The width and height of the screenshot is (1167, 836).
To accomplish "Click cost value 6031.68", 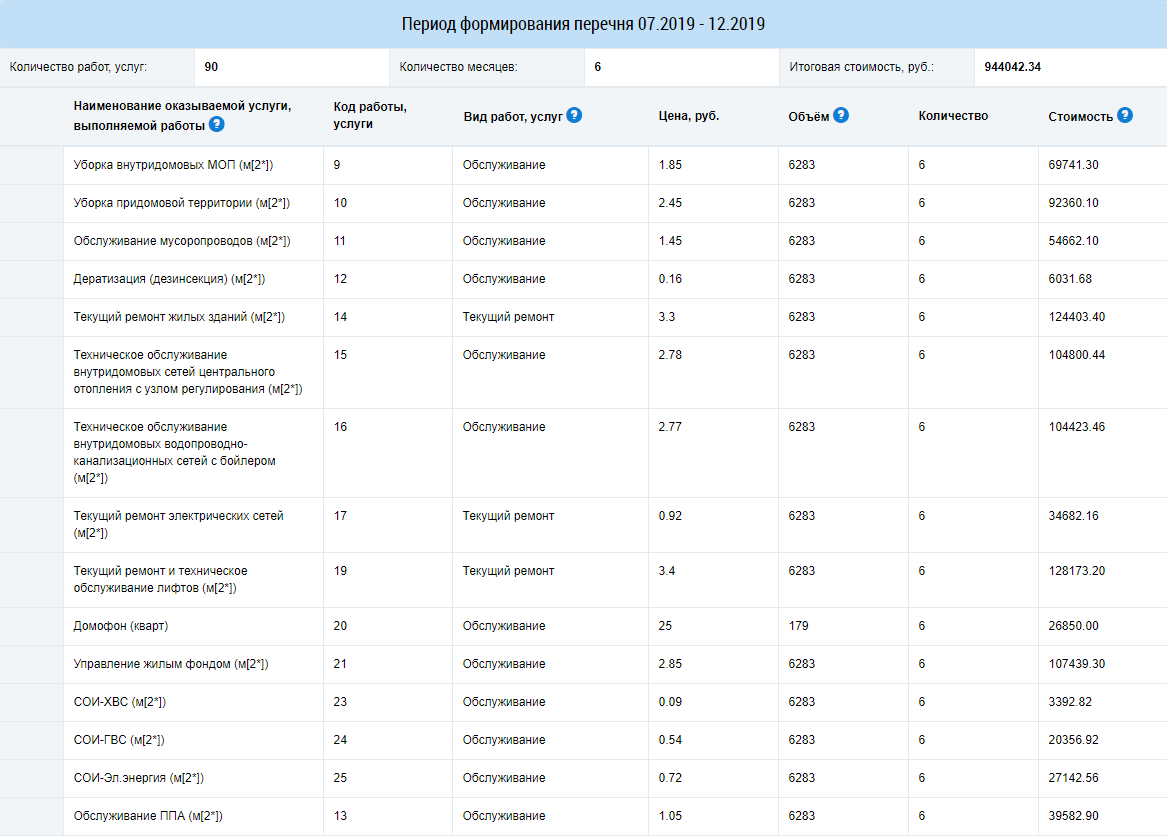I will (x=1070, y=279).
